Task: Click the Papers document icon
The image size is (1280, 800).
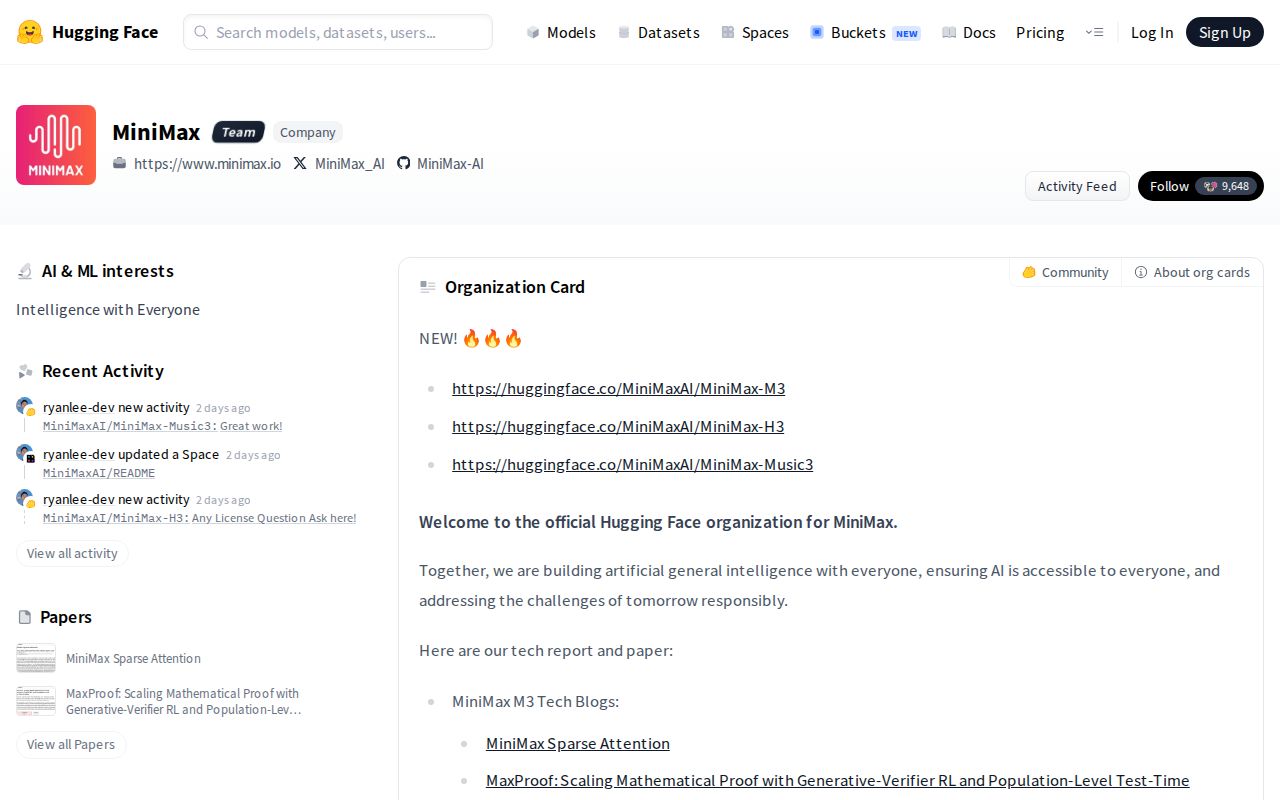Action: 24,617
